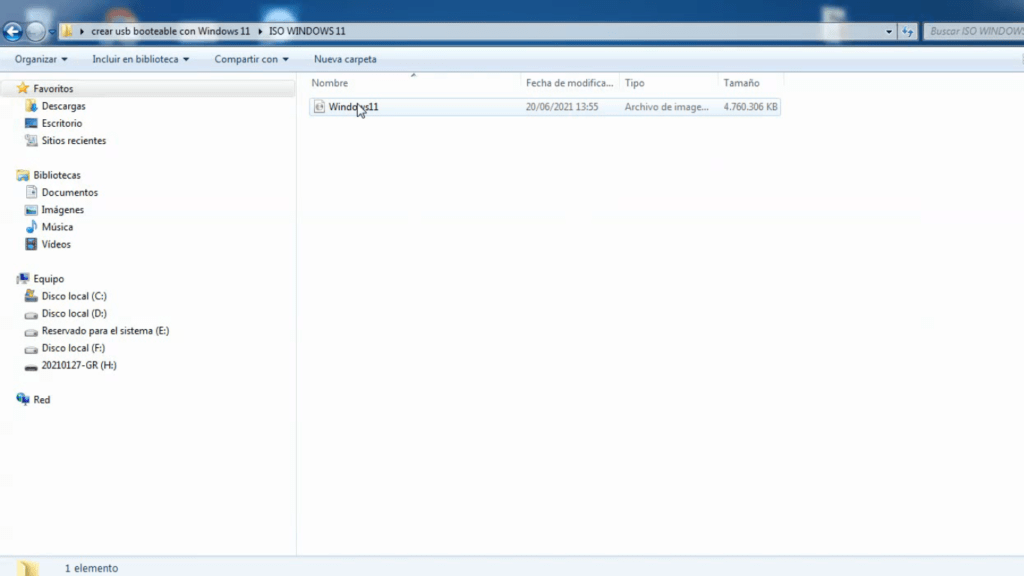Viewport: 1024px width, 576px height.
Task: Click the Imágenes library icon
Action: click(x=31, y=210)
